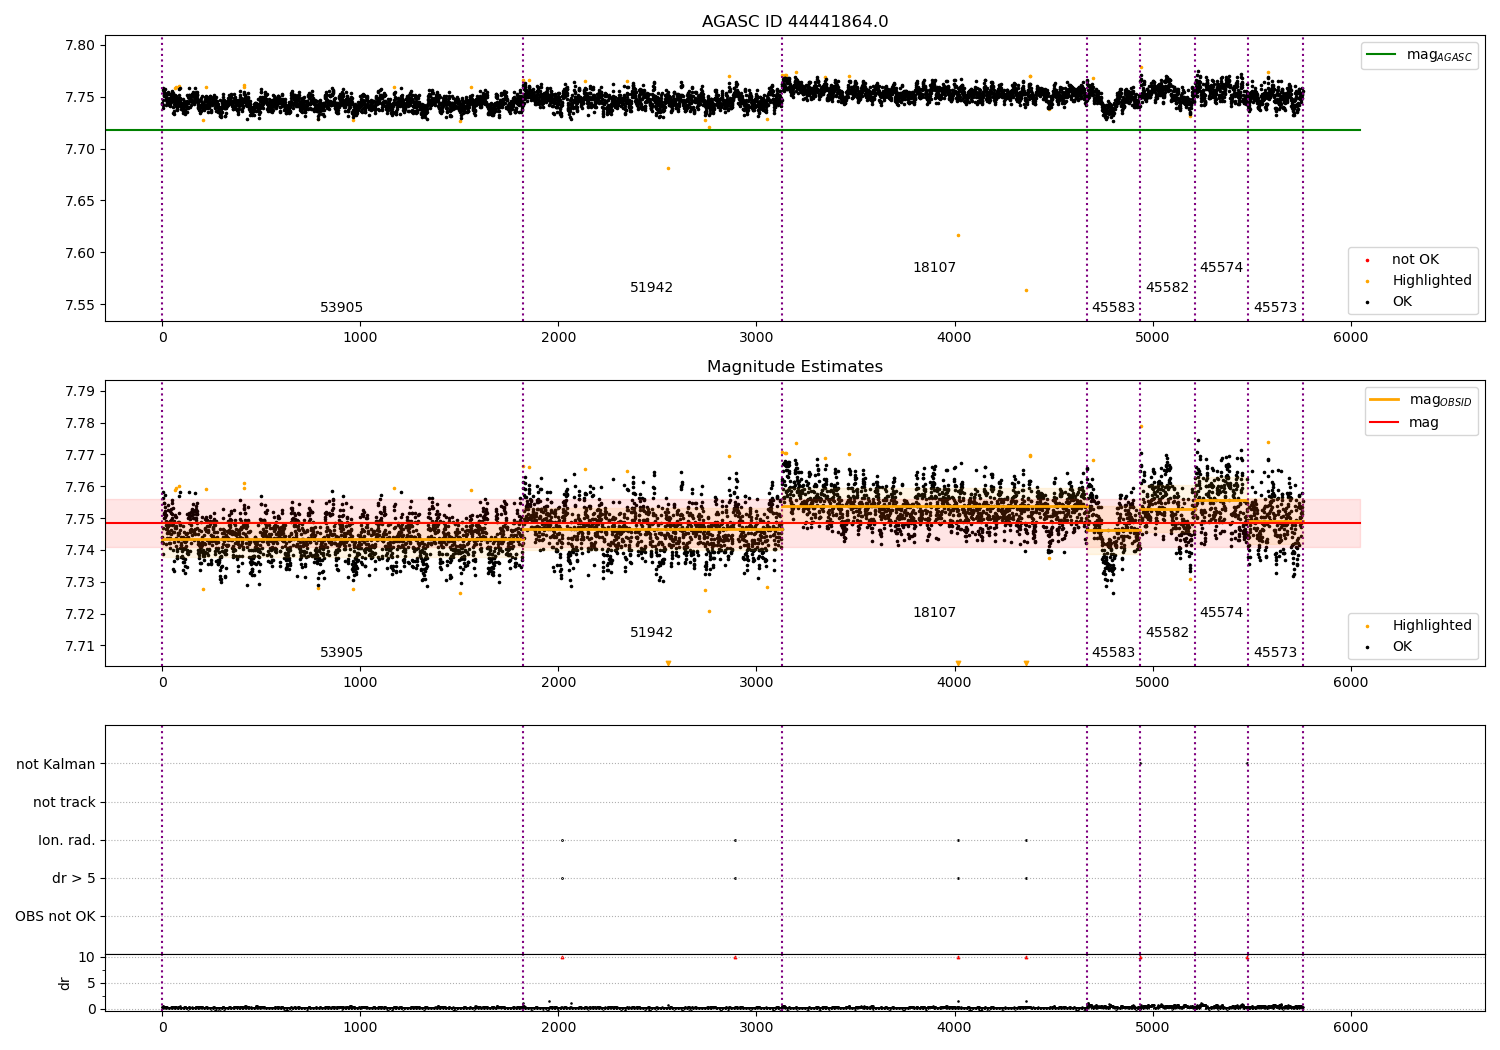Click the 7.55 y-tick in top plot
Image resolution: width=1500 pixels, height=1050 pixels.
(80, 305)
